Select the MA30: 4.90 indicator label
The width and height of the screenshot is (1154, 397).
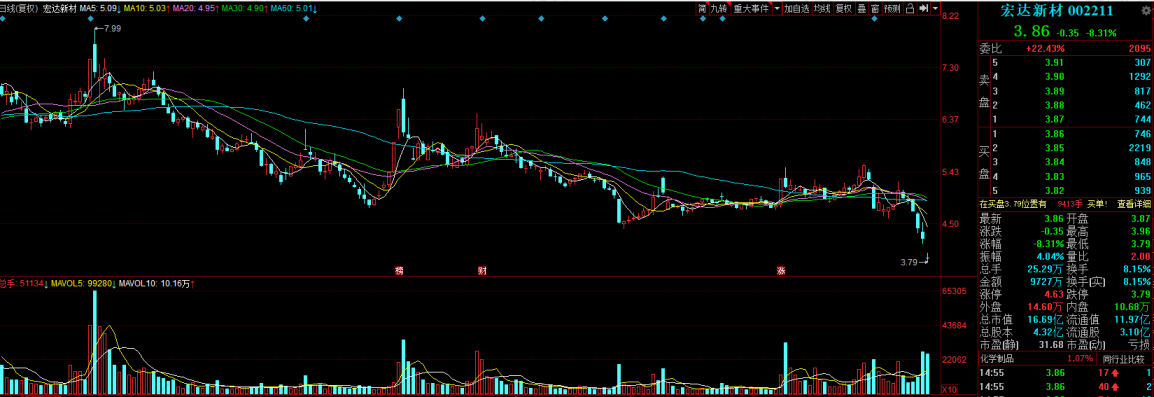coord(242,9)
